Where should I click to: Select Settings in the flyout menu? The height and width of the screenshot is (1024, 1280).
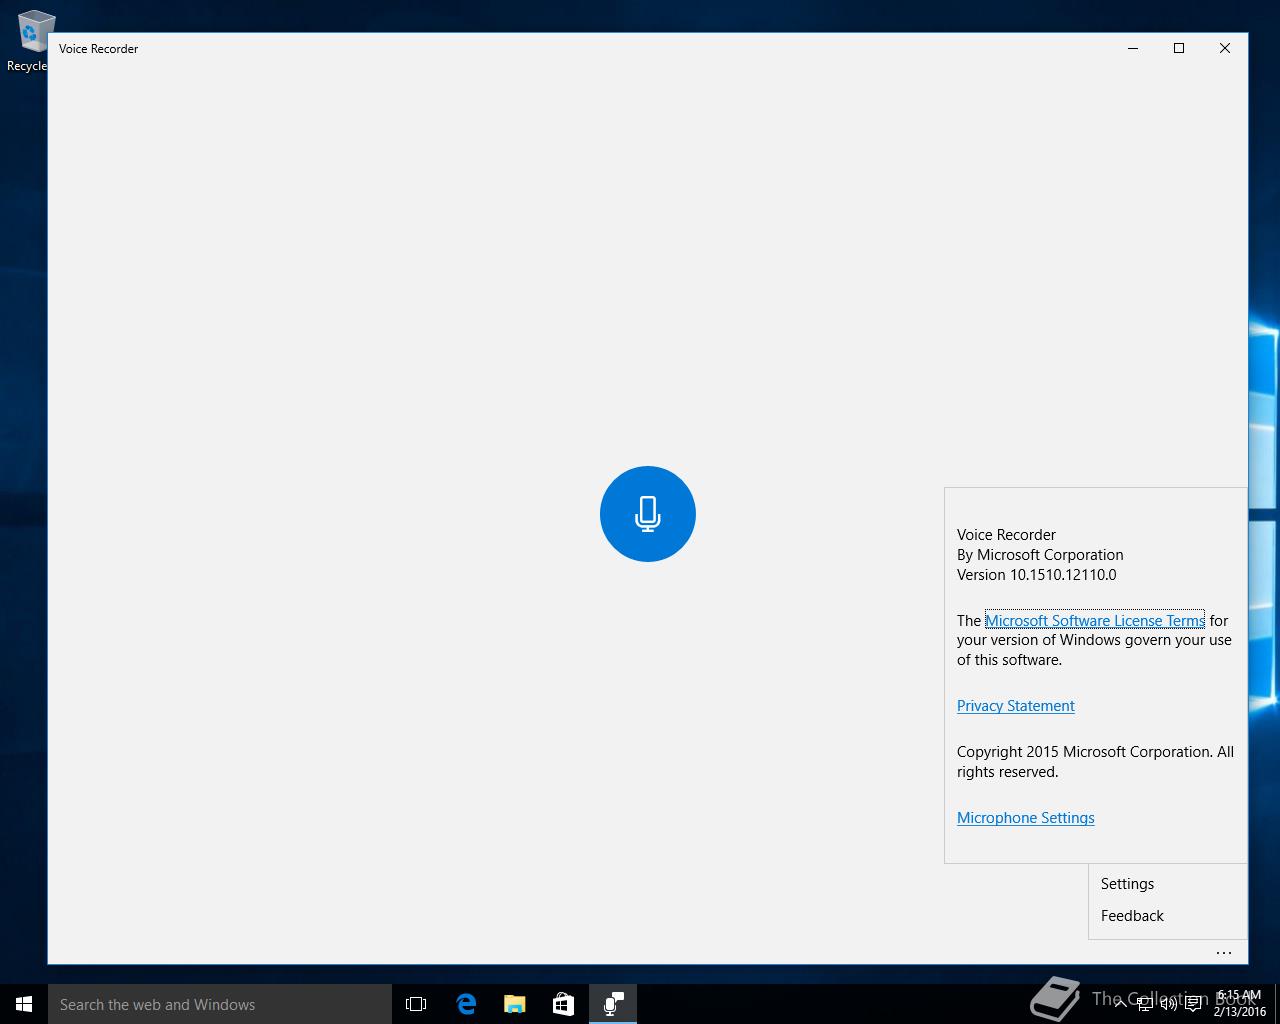(x=1167, y=884)
